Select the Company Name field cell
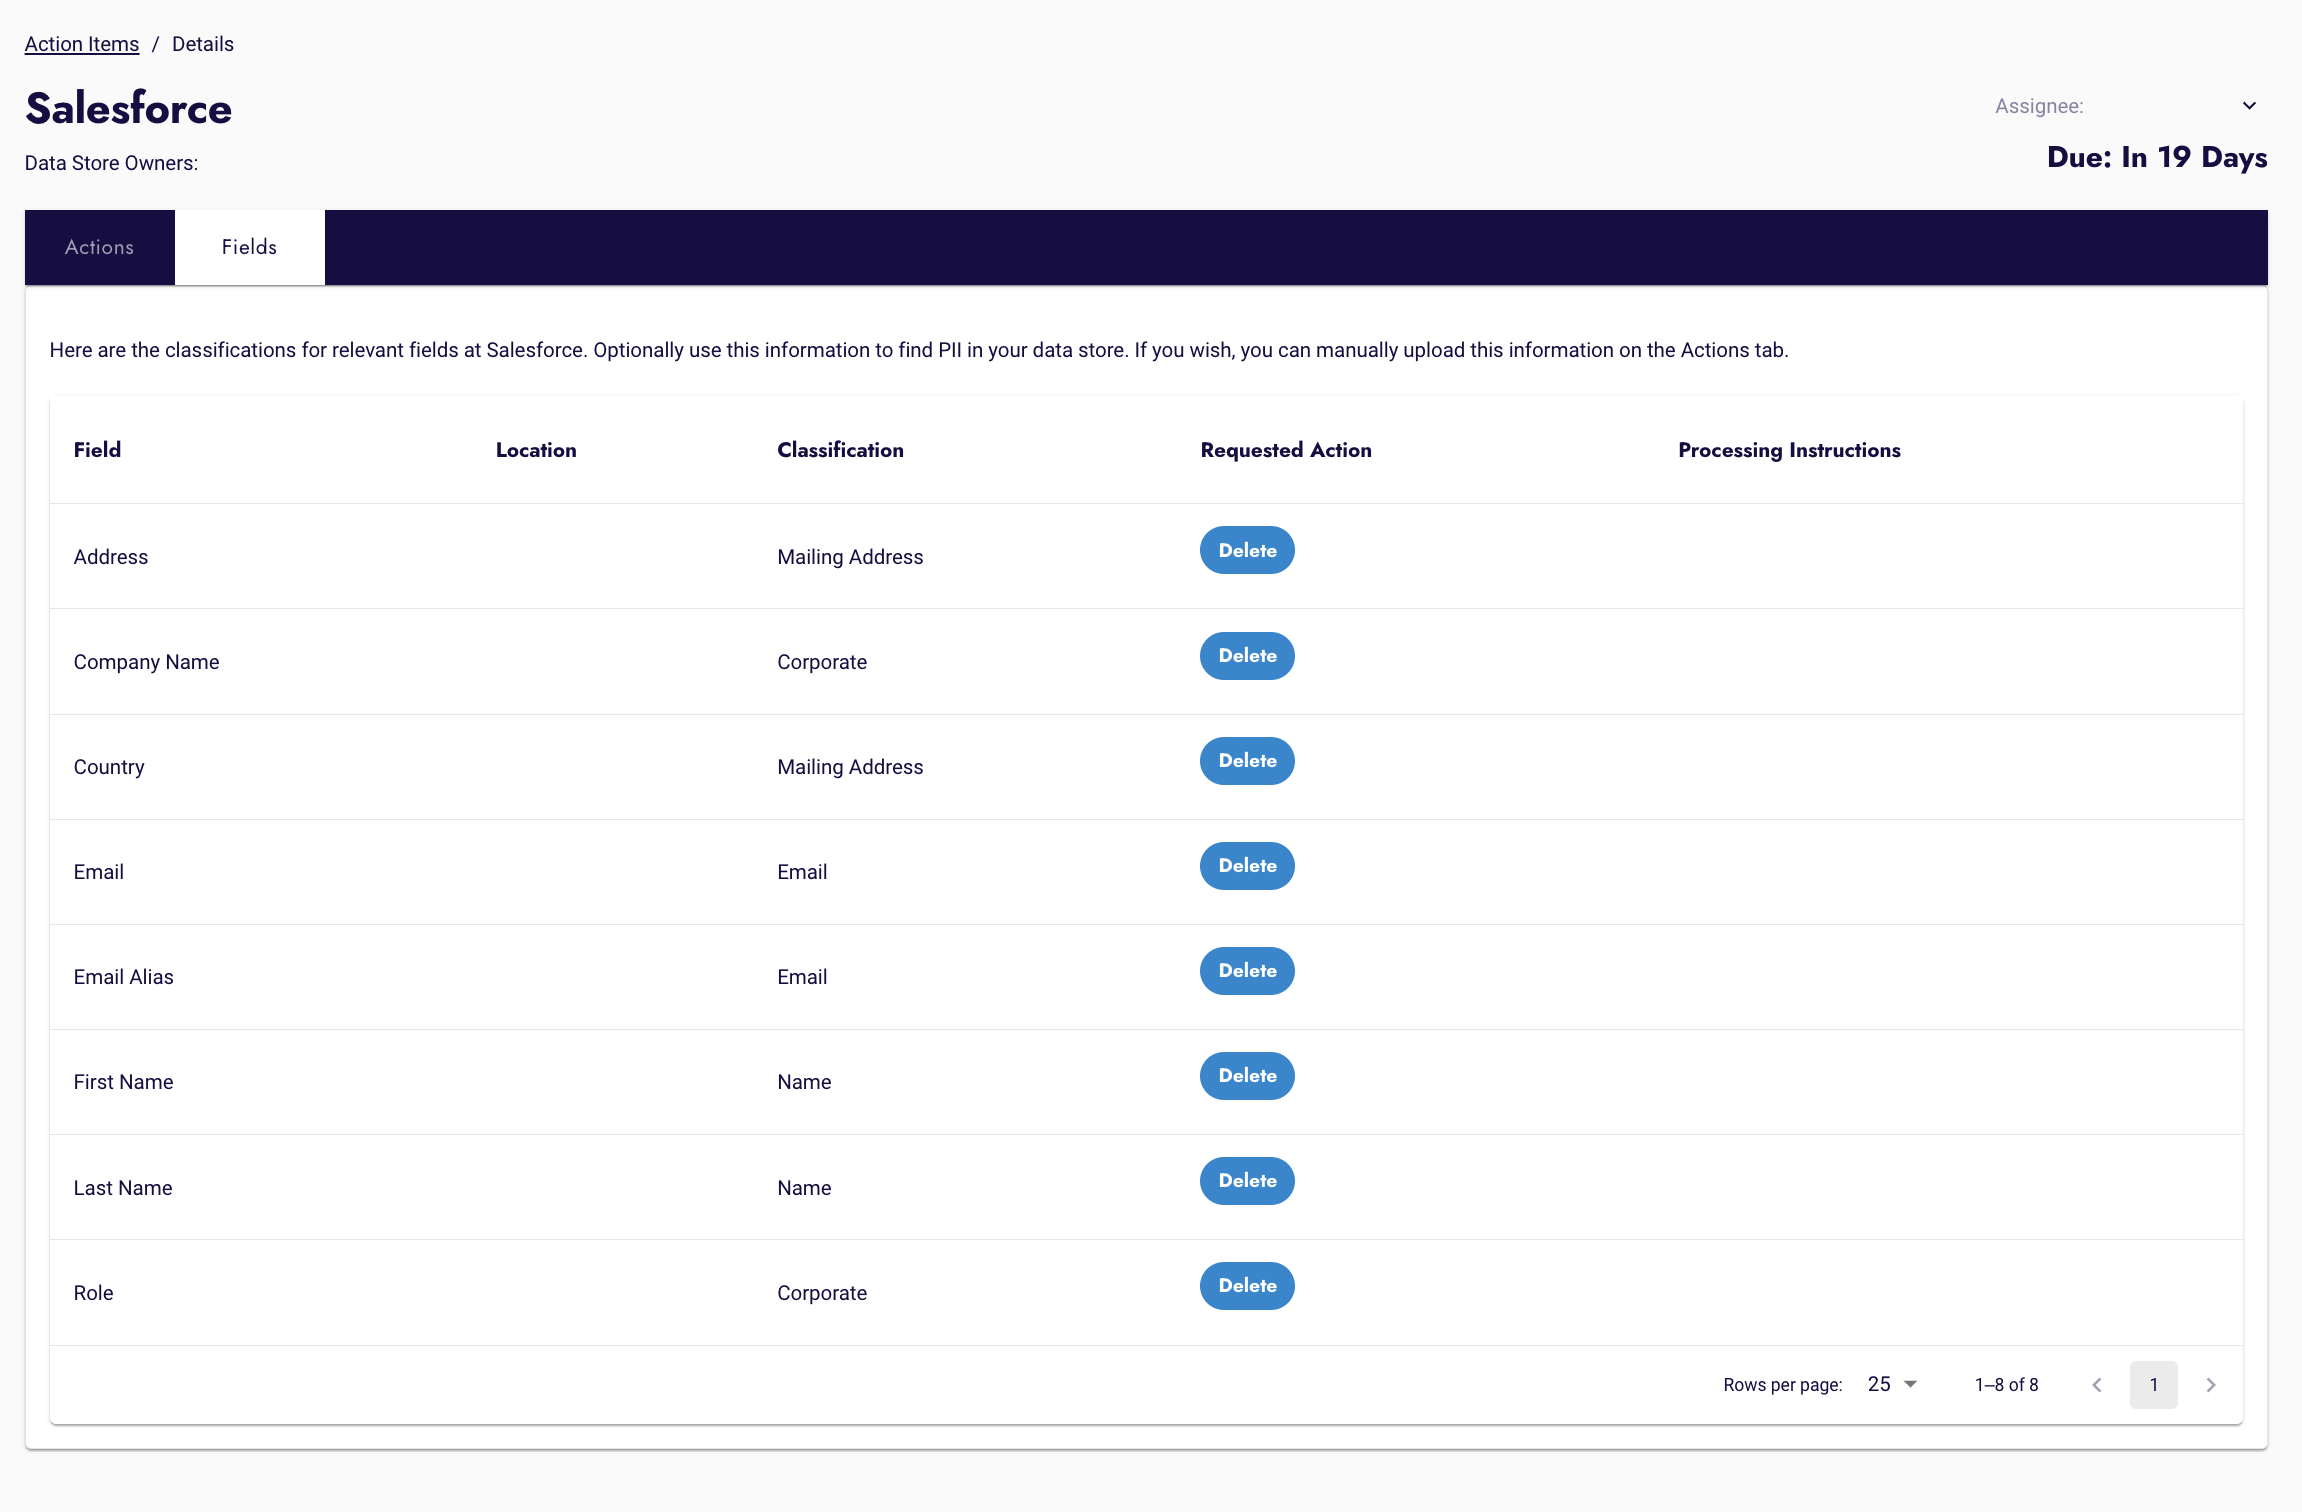 tap(146, 662)
